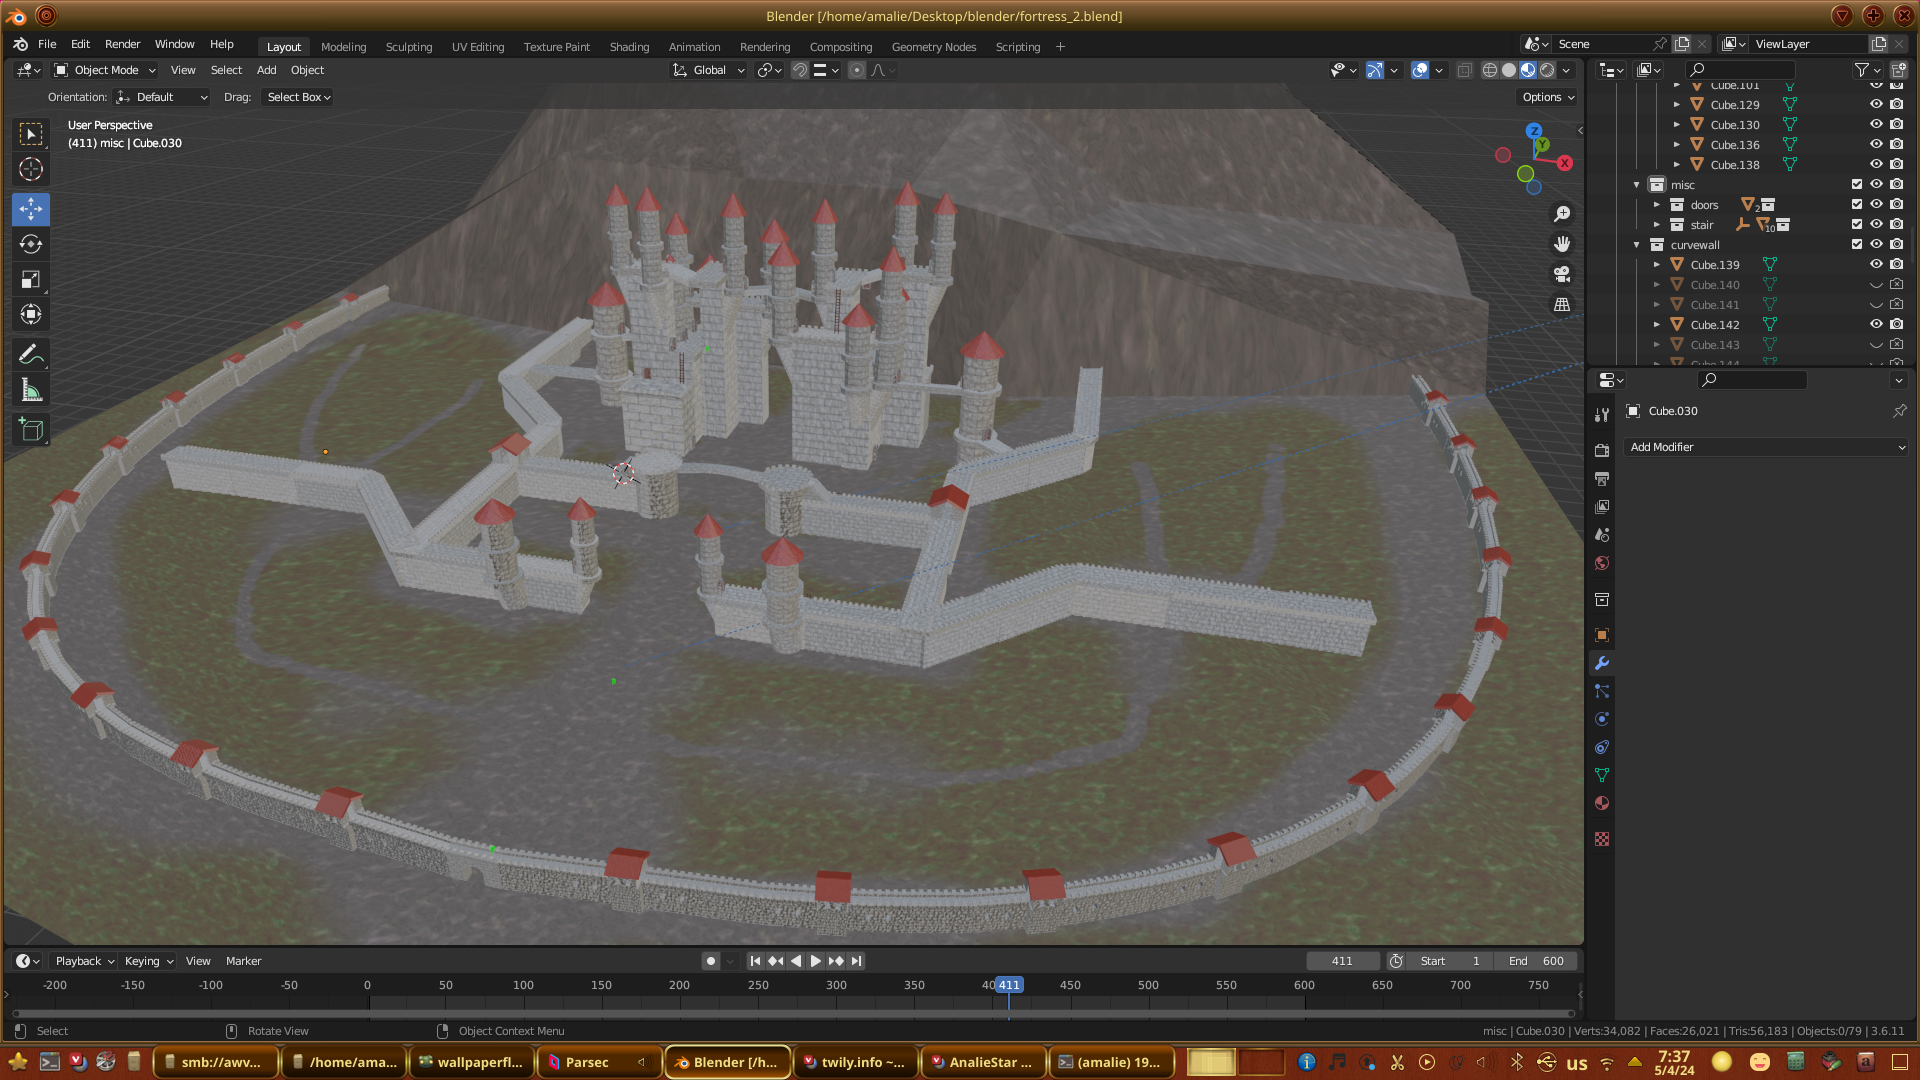Click frame 200 on the timeline ruler
The width and height of the screenshot is (1920, 1080).
[x=679, y=985]
